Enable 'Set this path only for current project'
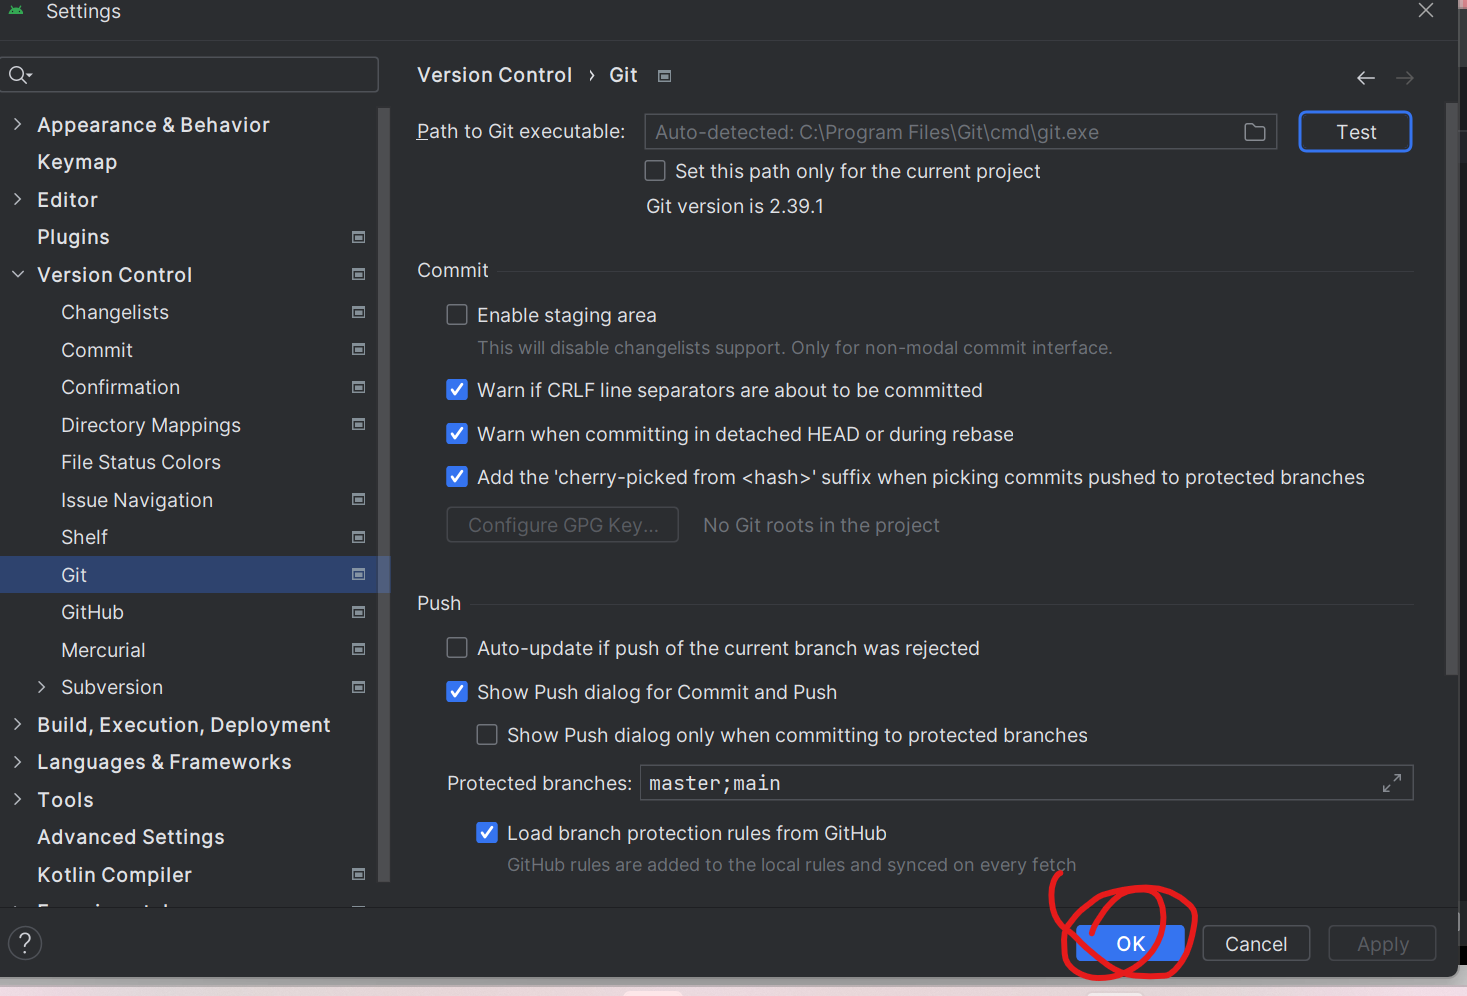 coord(655,171)
